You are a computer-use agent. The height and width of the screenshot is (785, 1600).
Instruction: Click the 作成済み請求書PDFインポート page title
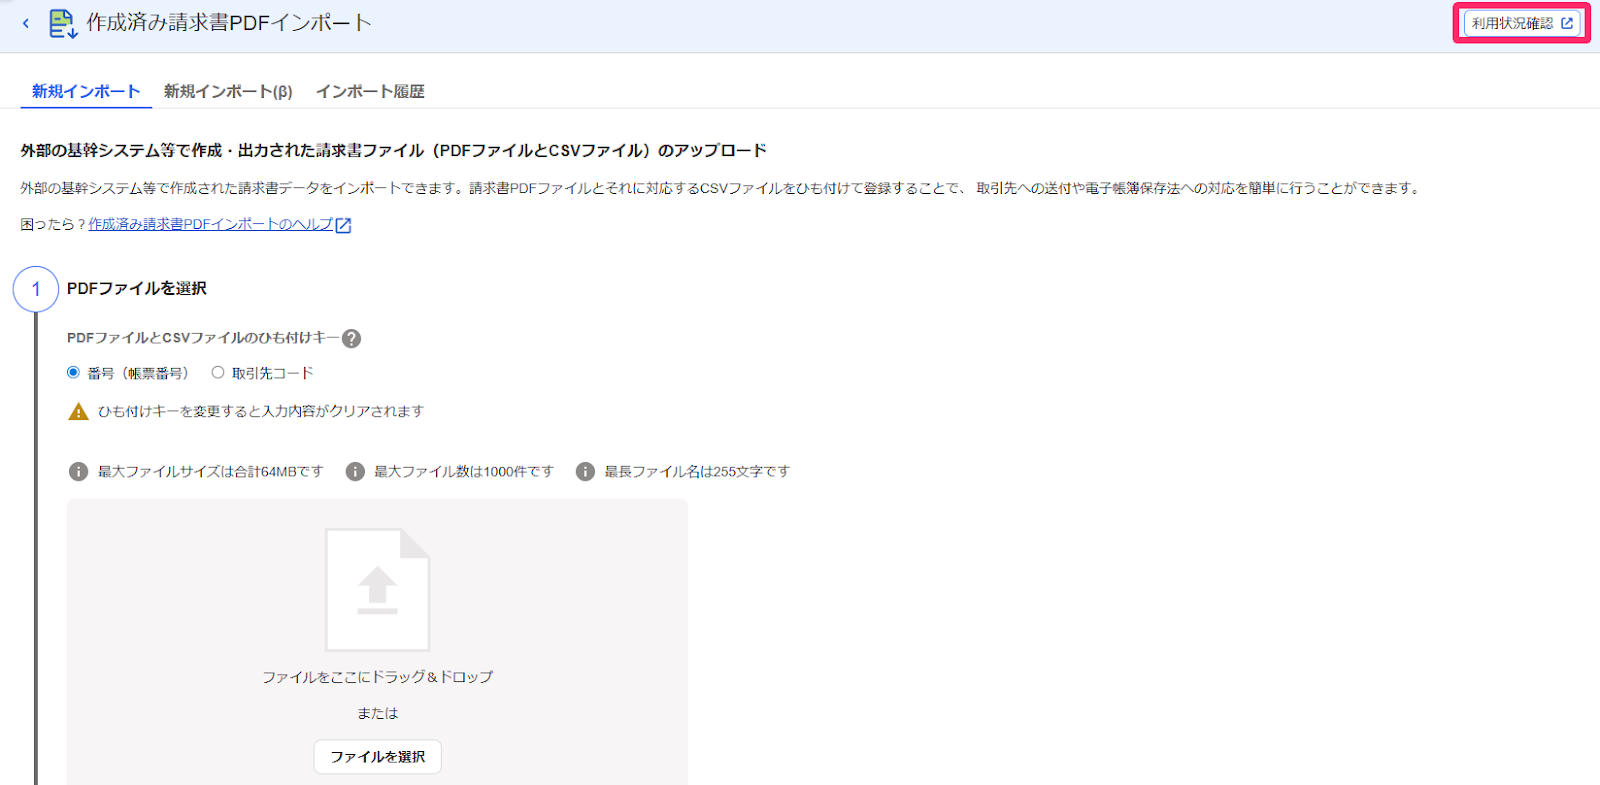229,22
